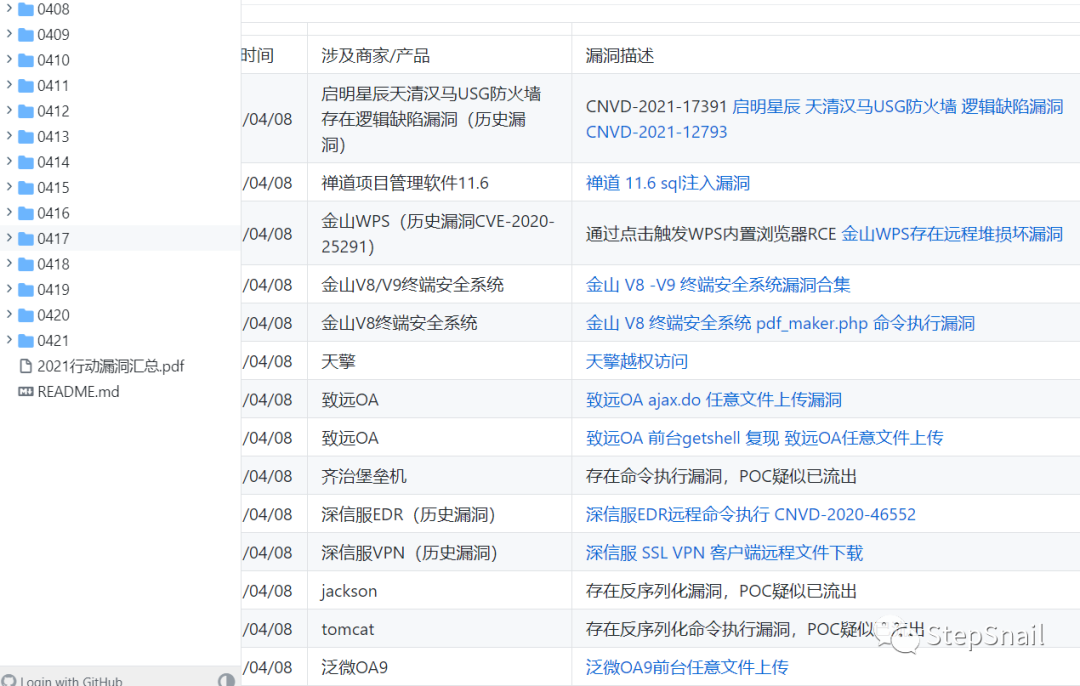Open 金山WPS存在远程堆损坏漏洞 link
Screen dimensions: 1080x686
(952, 233)
